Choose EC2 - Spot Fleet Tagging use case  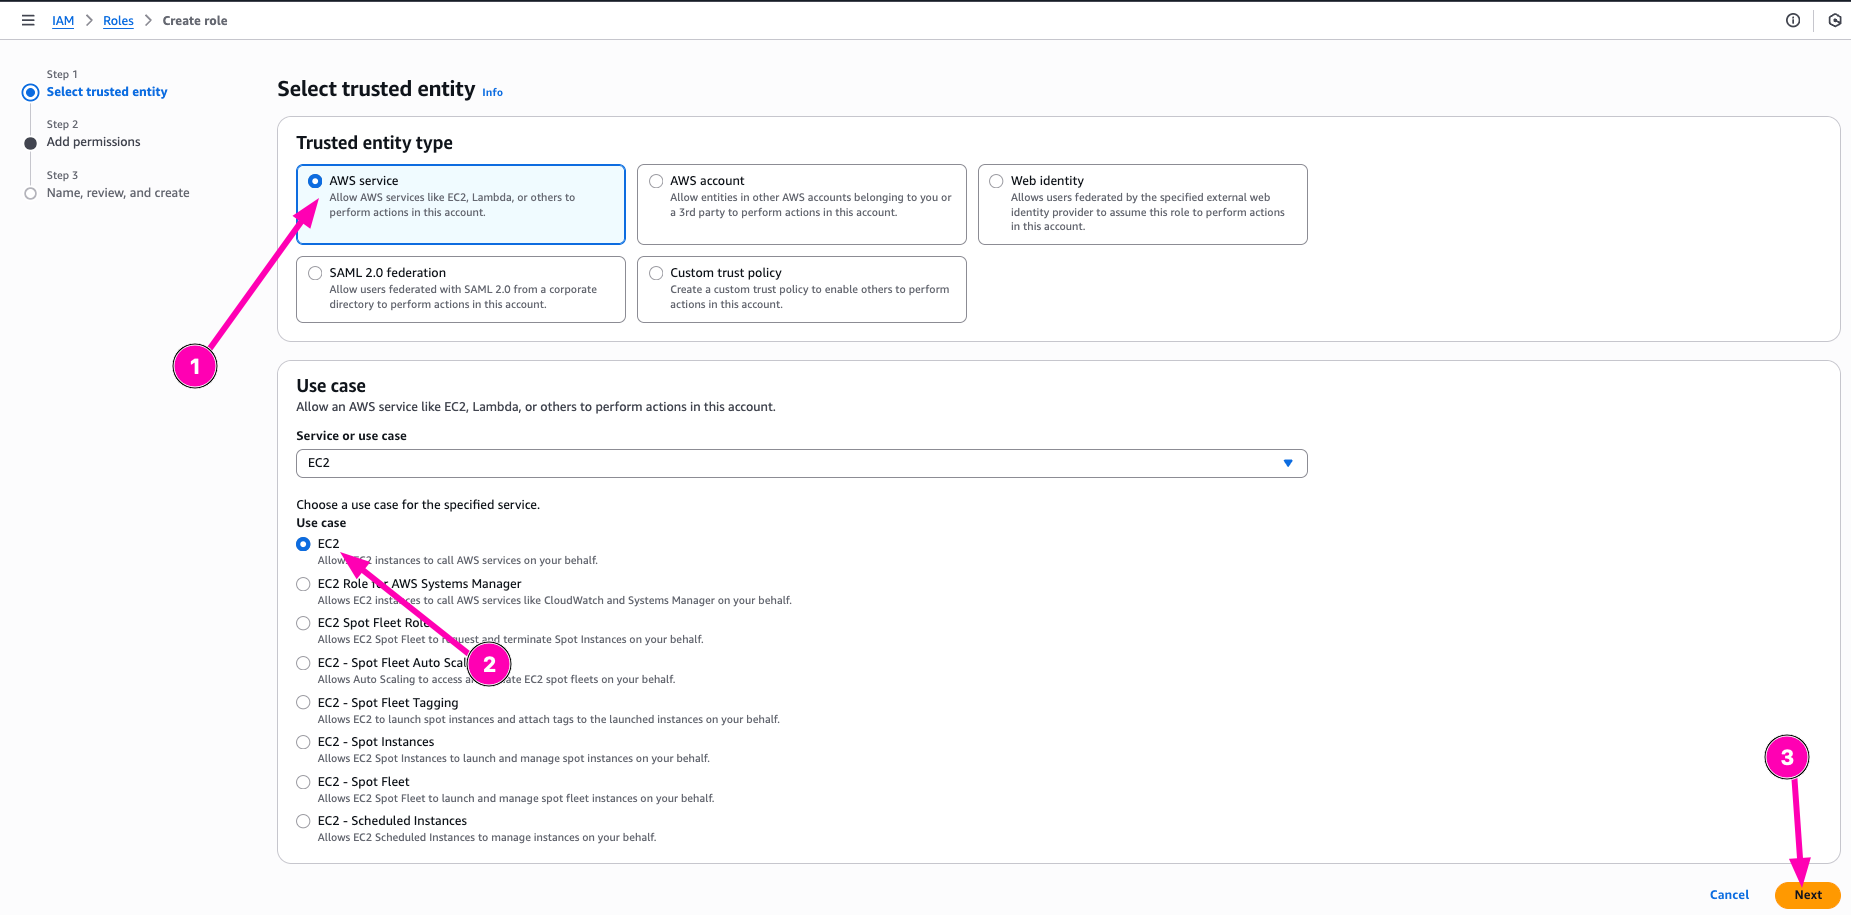coord(303,703)
